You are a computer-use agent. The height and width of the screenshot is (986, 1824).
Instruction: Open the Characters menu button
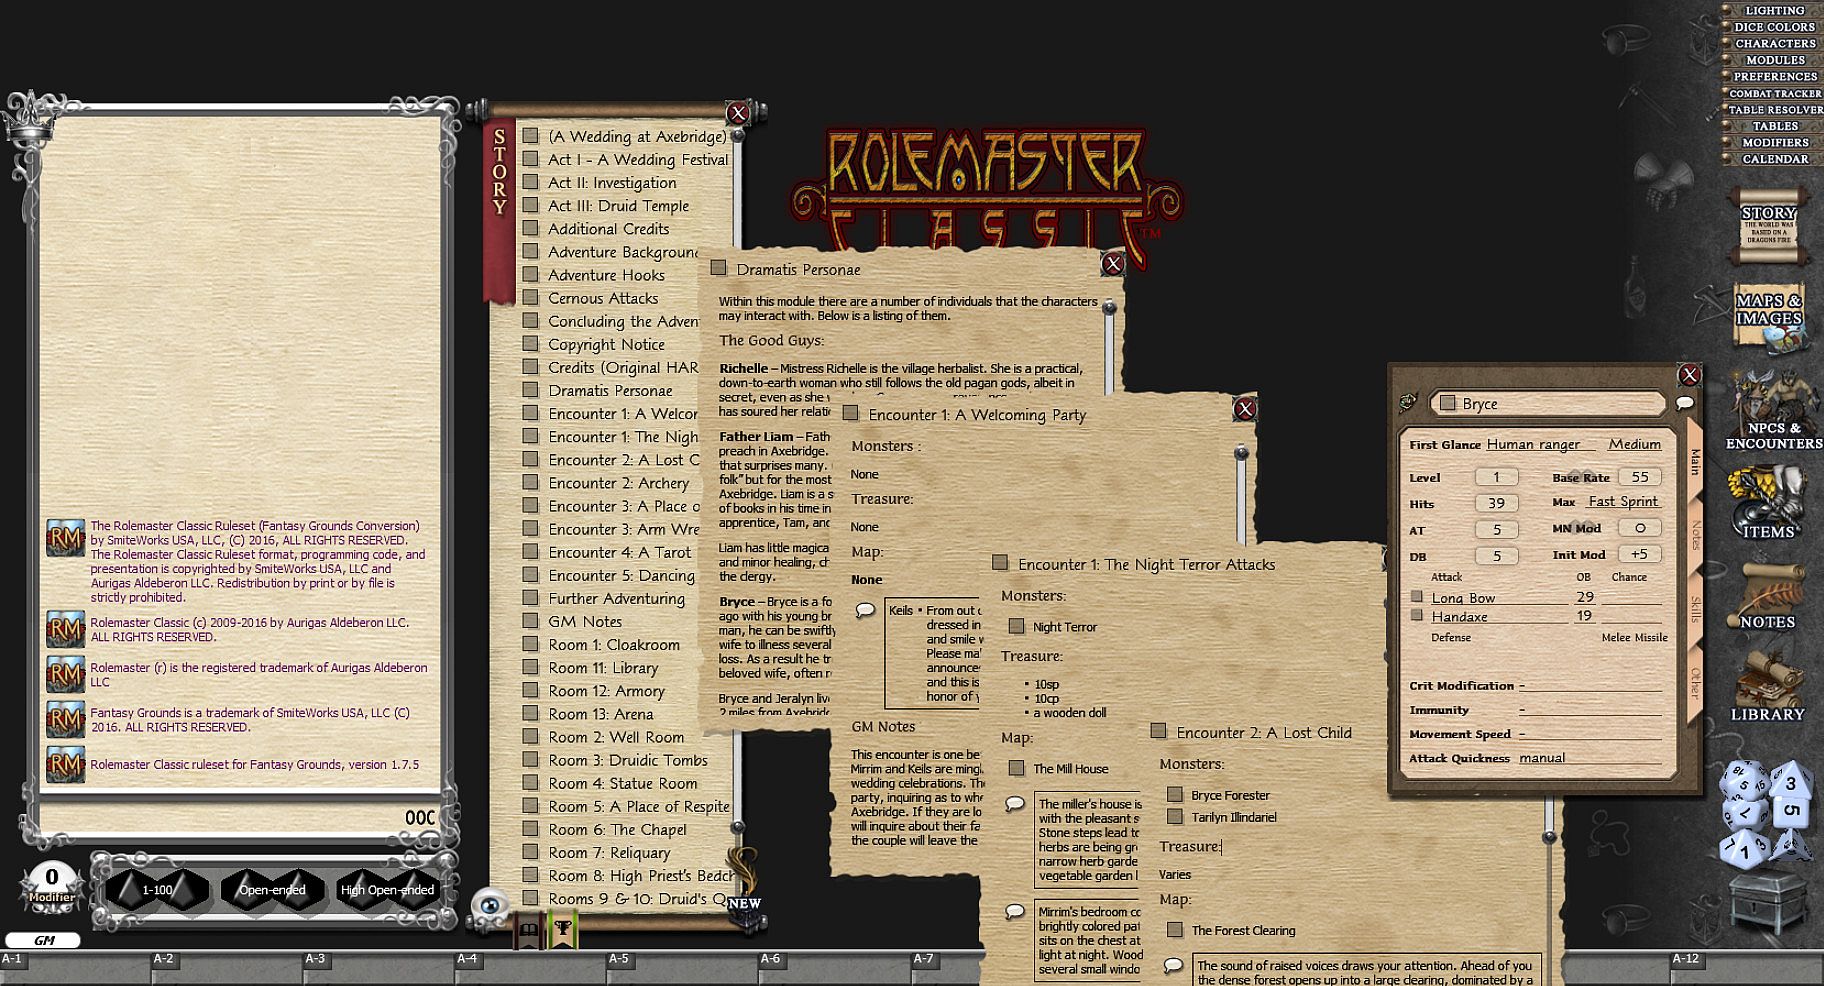pyautogui.click(x=1775, y=43)
